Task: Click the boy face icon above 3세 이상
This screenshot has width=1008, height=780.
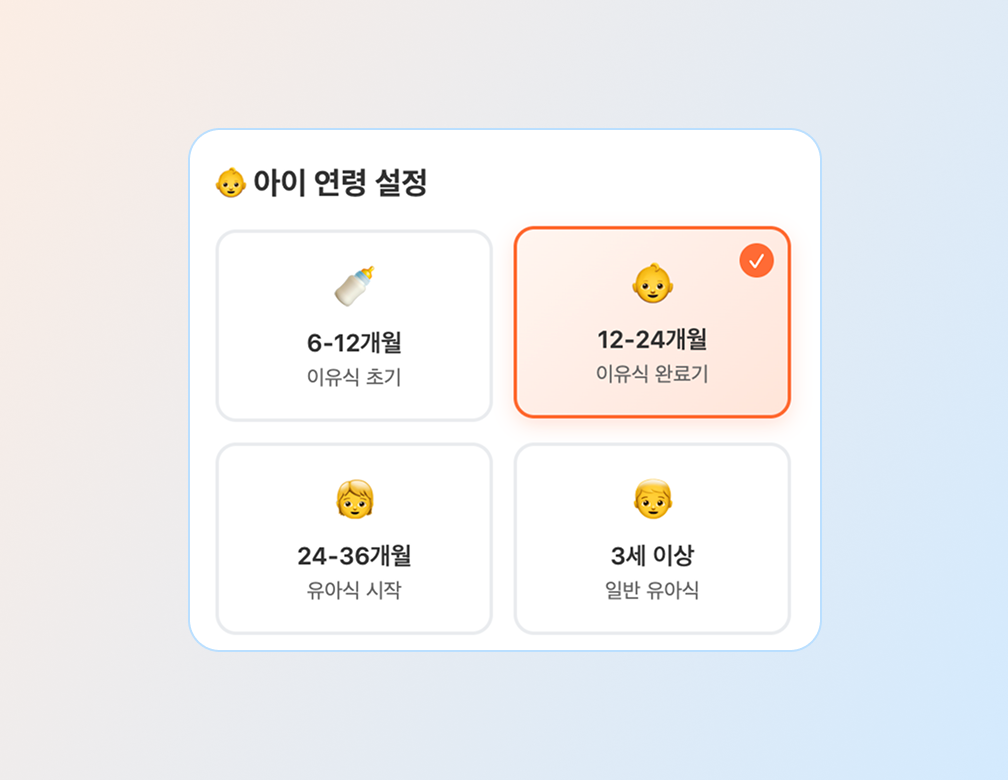Action: click(652, 498)
